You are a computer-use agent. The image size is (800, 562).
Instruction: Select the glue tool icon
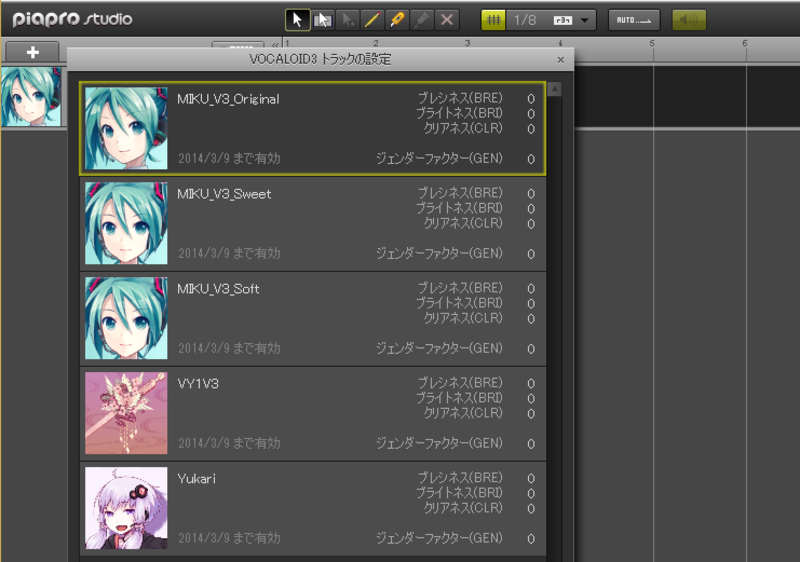click(422, 20)
